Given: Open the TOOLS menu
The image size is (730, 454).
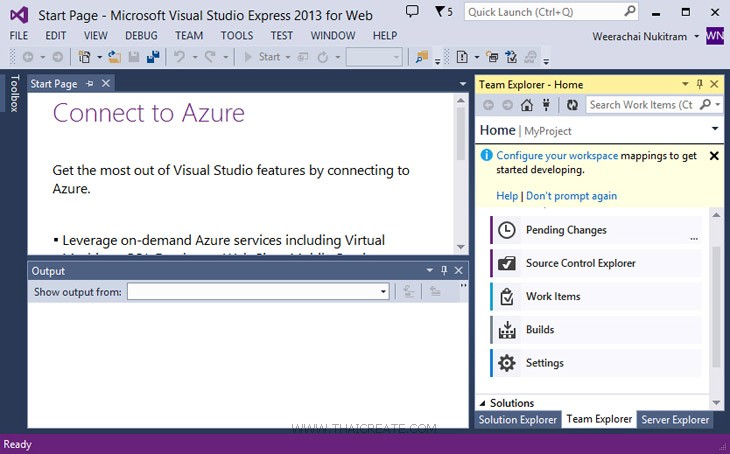Looking at the screenshot, I should pyautogui.click(x=237, y=35).
